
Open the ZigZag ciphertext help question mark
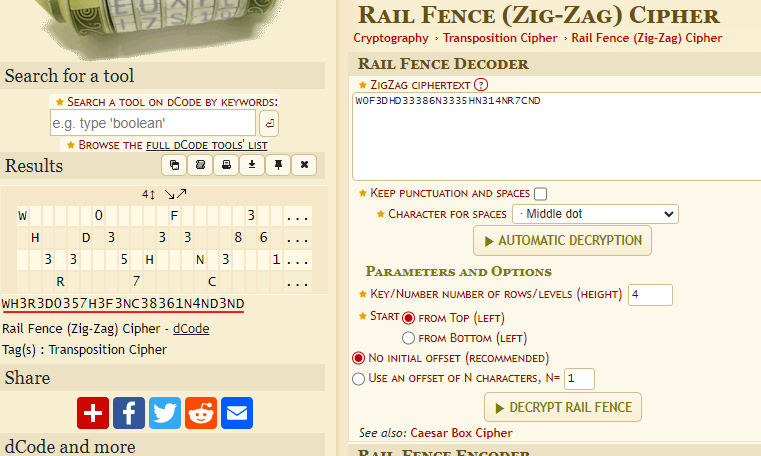pos(480,85)
